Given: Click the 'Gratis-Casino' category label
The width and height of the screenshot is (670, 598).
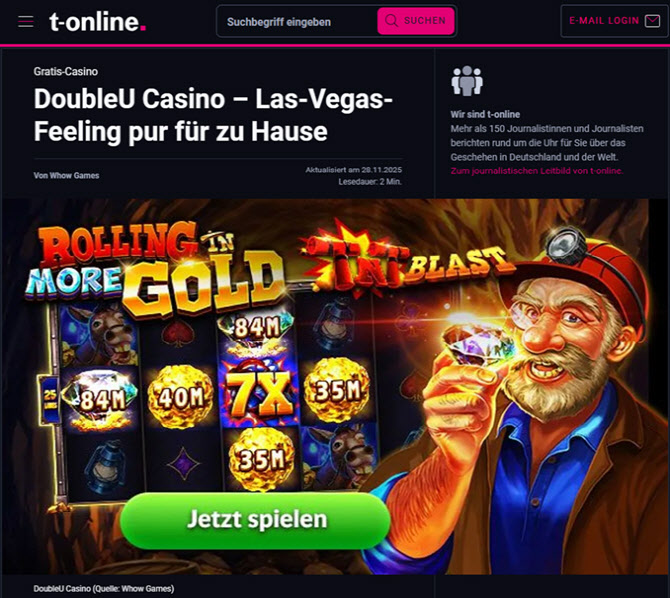Looking at the screenshot, I should point(66,71).
